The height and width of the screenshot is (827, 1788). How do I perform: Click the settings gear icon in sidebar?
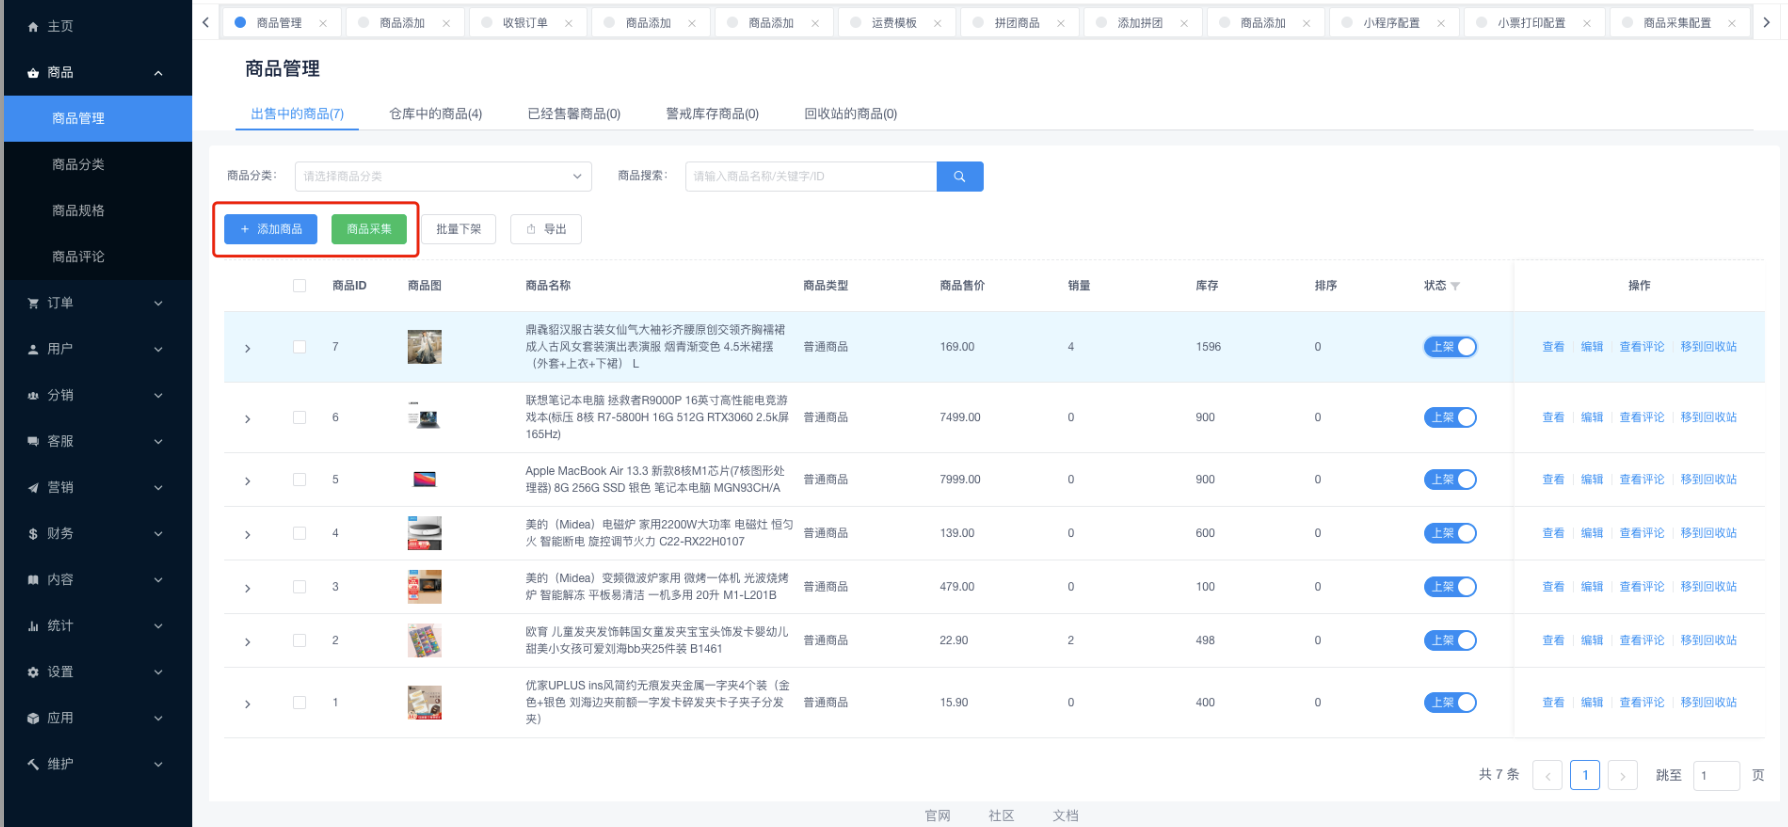point(33,672)
